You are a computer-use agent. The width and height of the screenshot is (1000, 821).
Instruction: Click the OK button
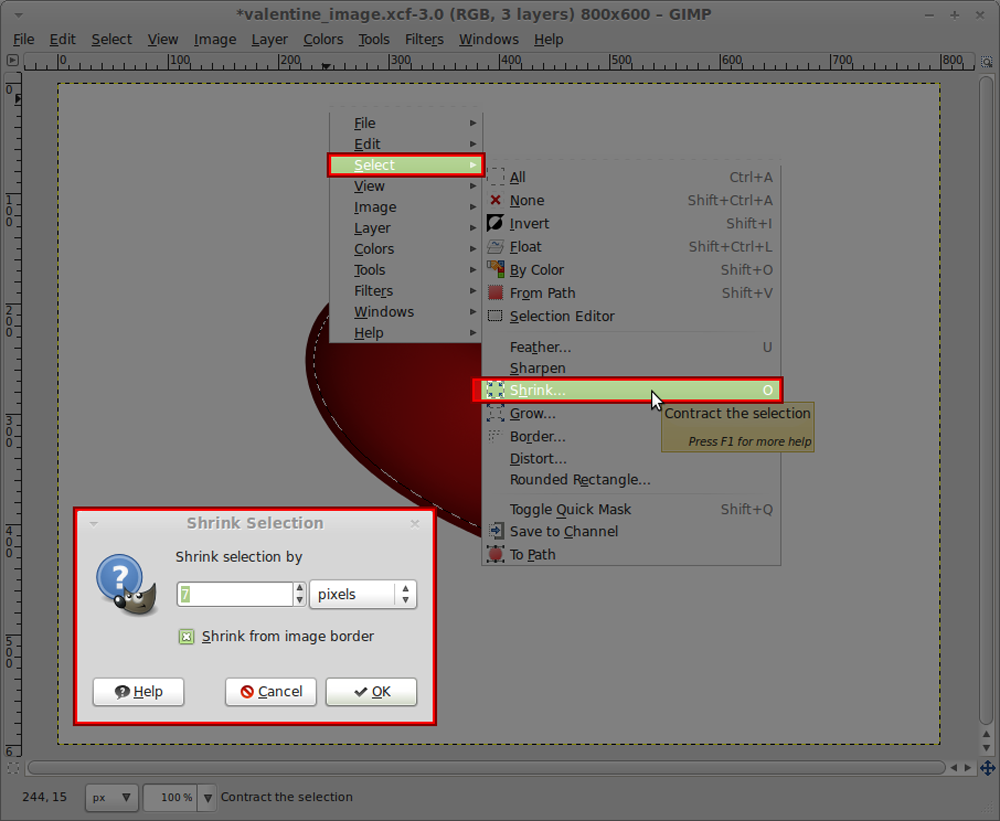371,691
